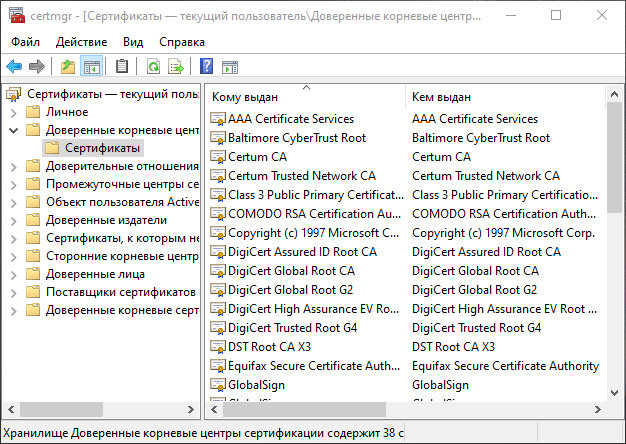Click the Copy clipboard toolbar icon

pyautogui.click(x=122, y=66)
